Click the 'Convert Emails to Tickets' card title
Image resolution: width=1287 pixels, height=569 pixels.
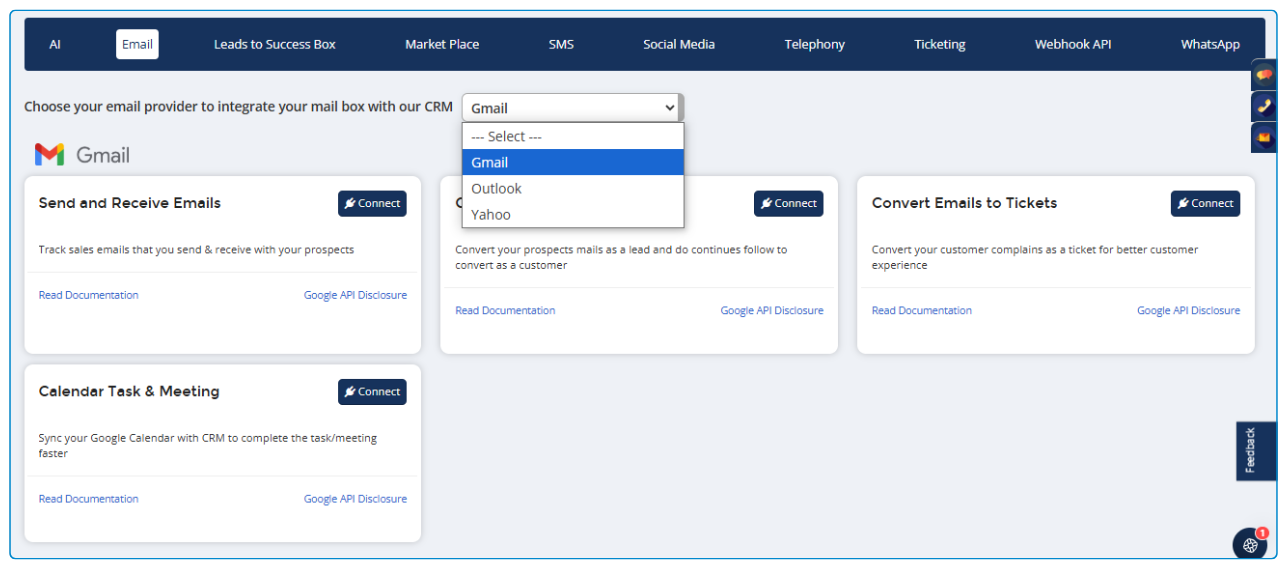[x=964, y=203]
